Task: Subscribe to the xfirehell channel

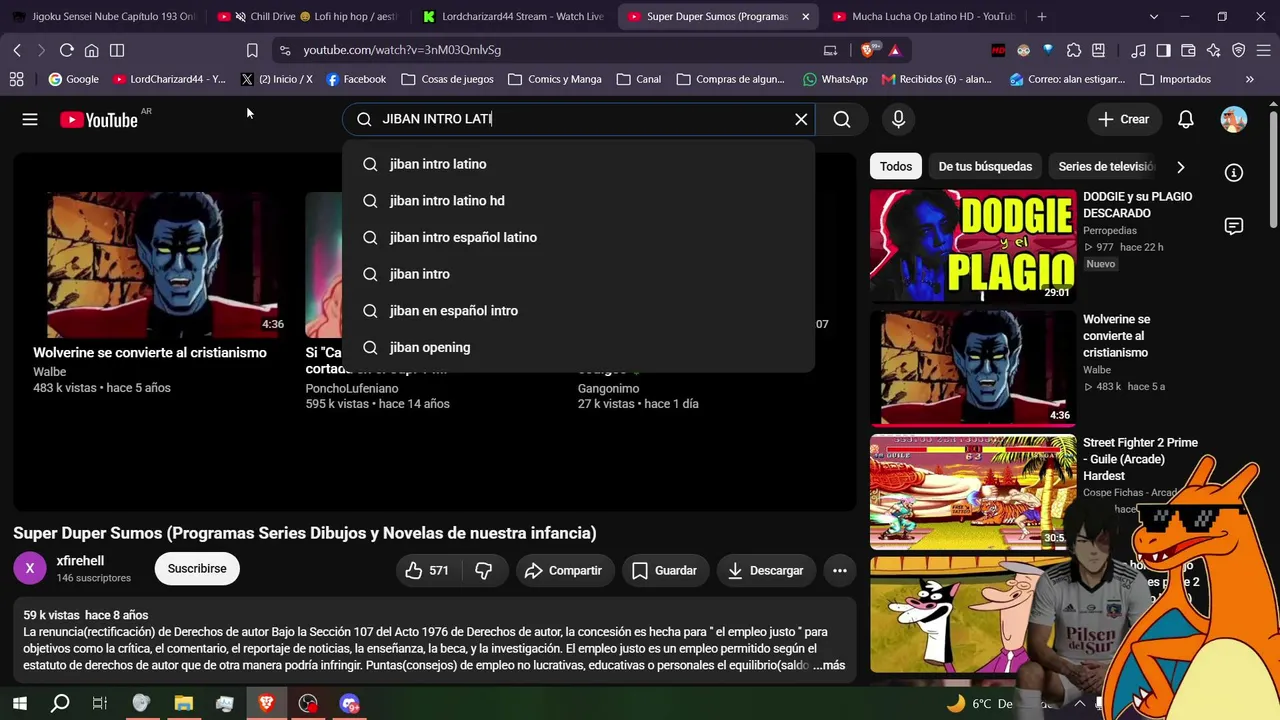Action: pyautogui.click(x=197, y=569)
